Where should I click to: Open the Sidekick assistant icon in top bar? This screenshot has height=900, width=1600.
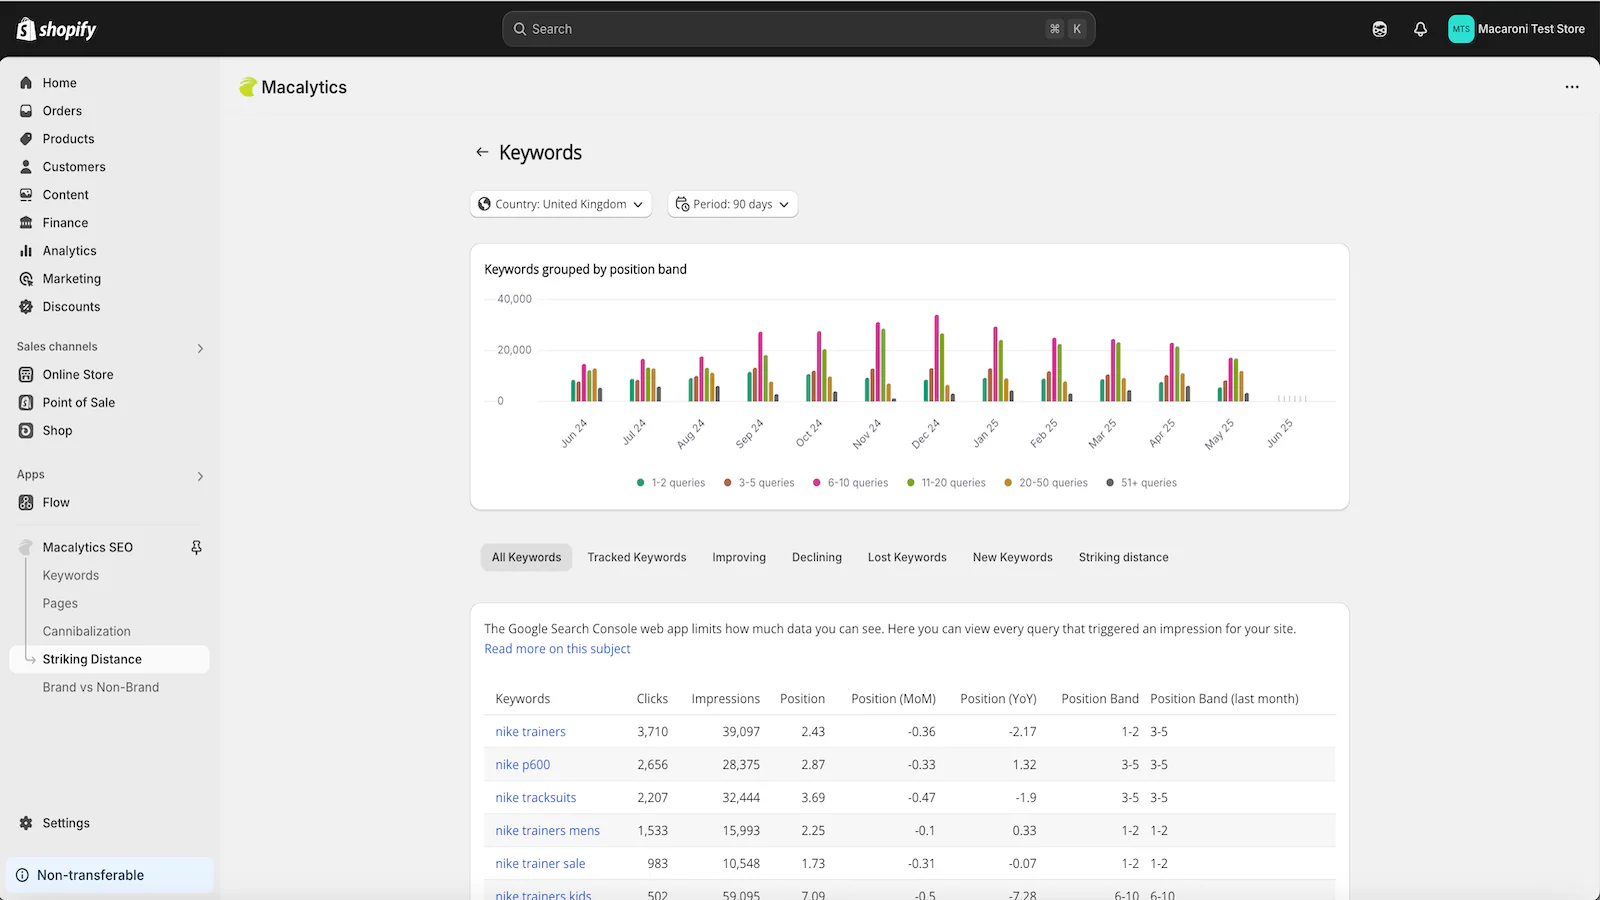click(x=1380, y=29)
